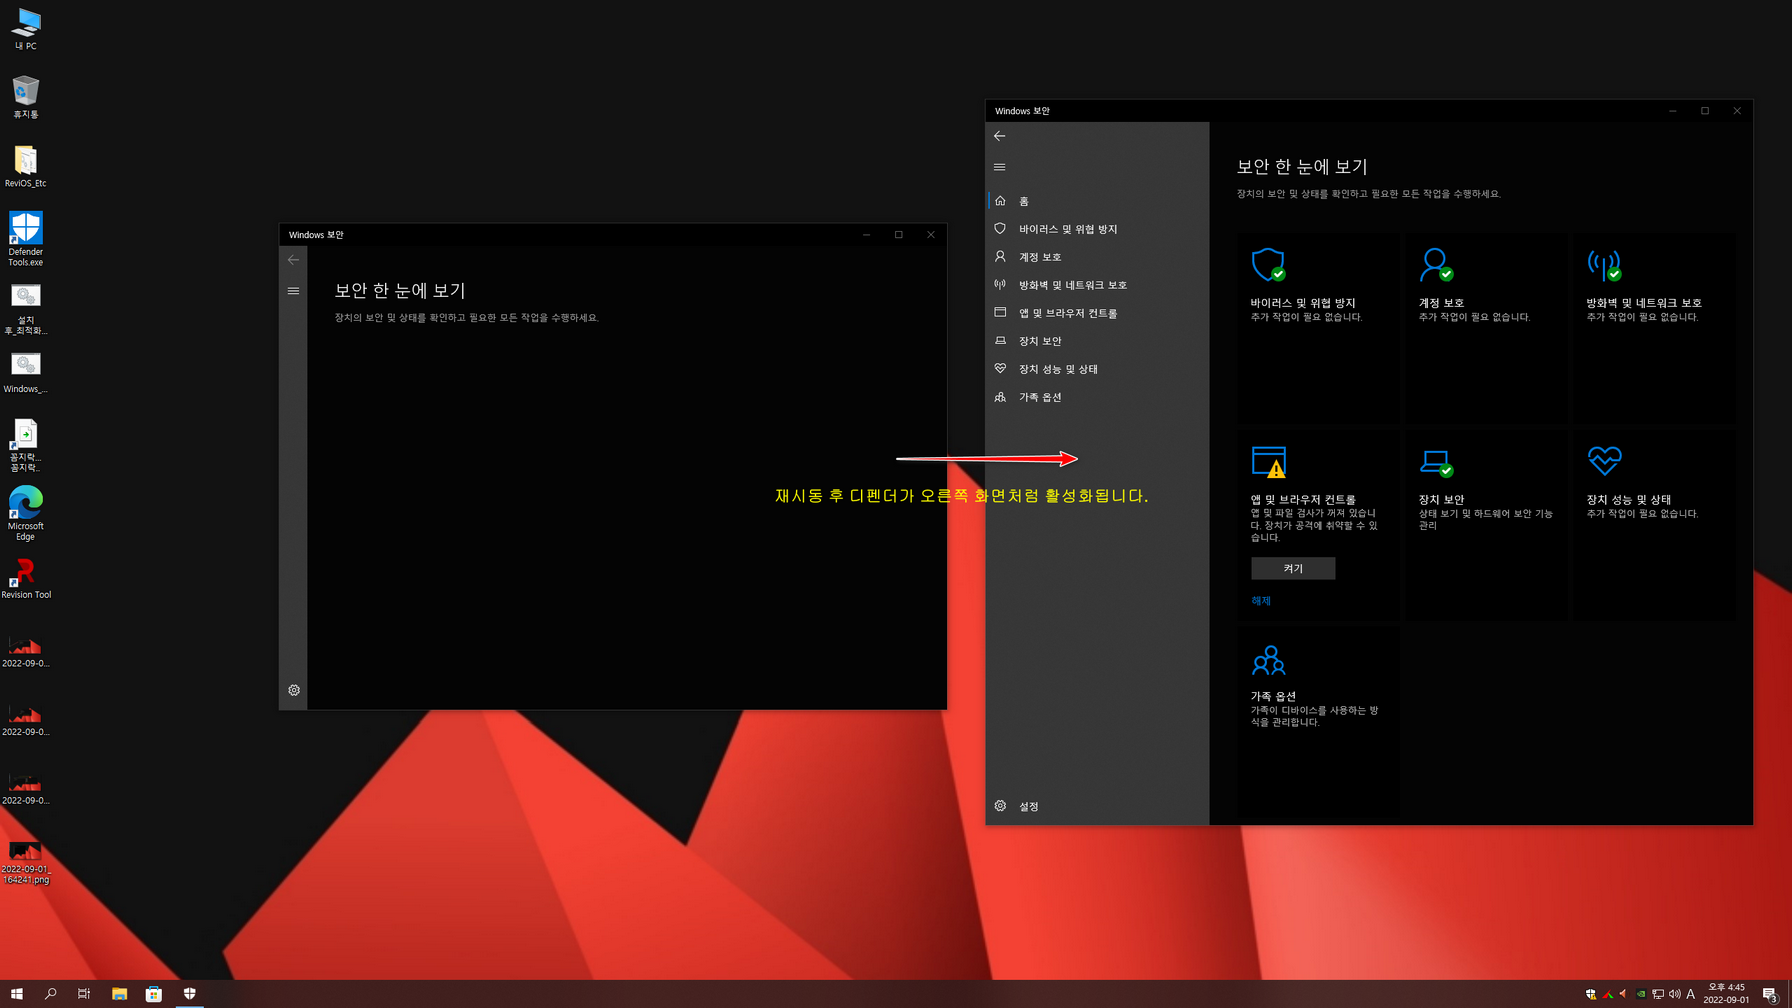Image resolution: width=1792 pixels, height=1008 pixels.
Task: Click Windows Security warning tray icon
Action: click(1591, 994)
